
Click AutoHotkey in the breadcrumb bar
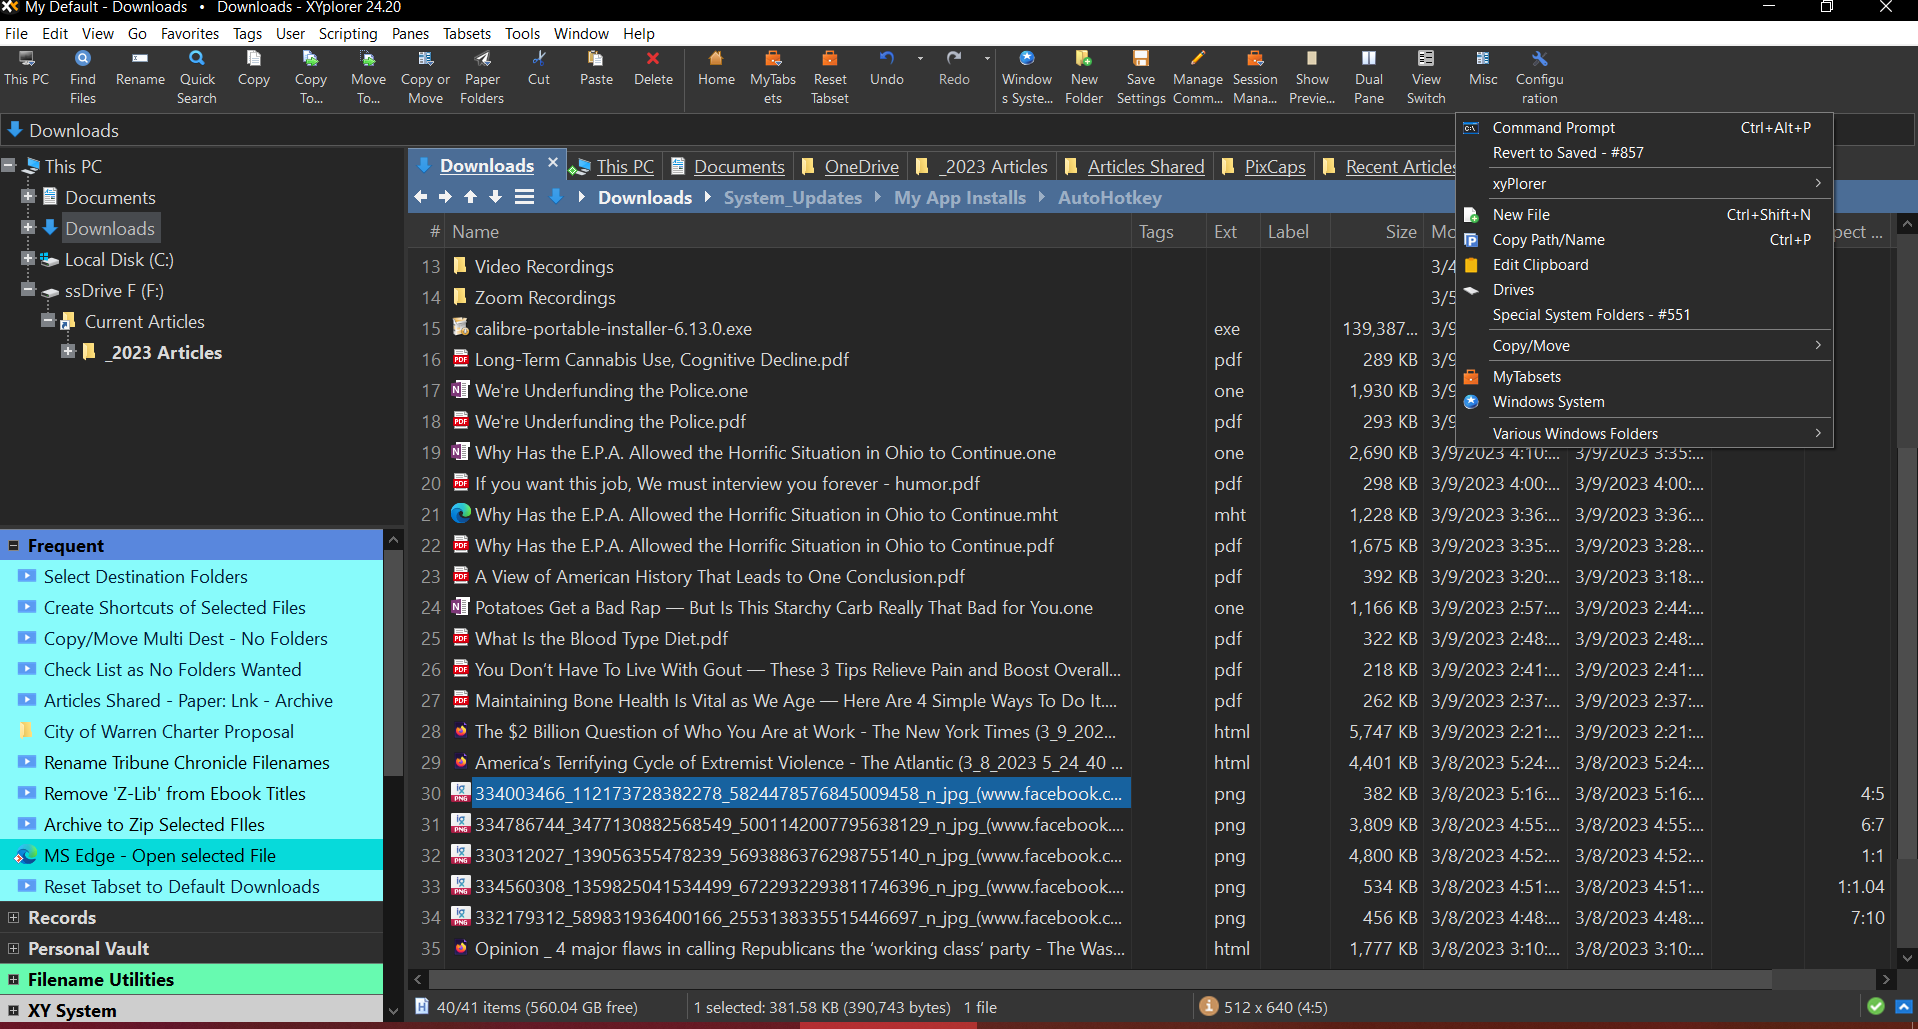tap(1109, 198)
